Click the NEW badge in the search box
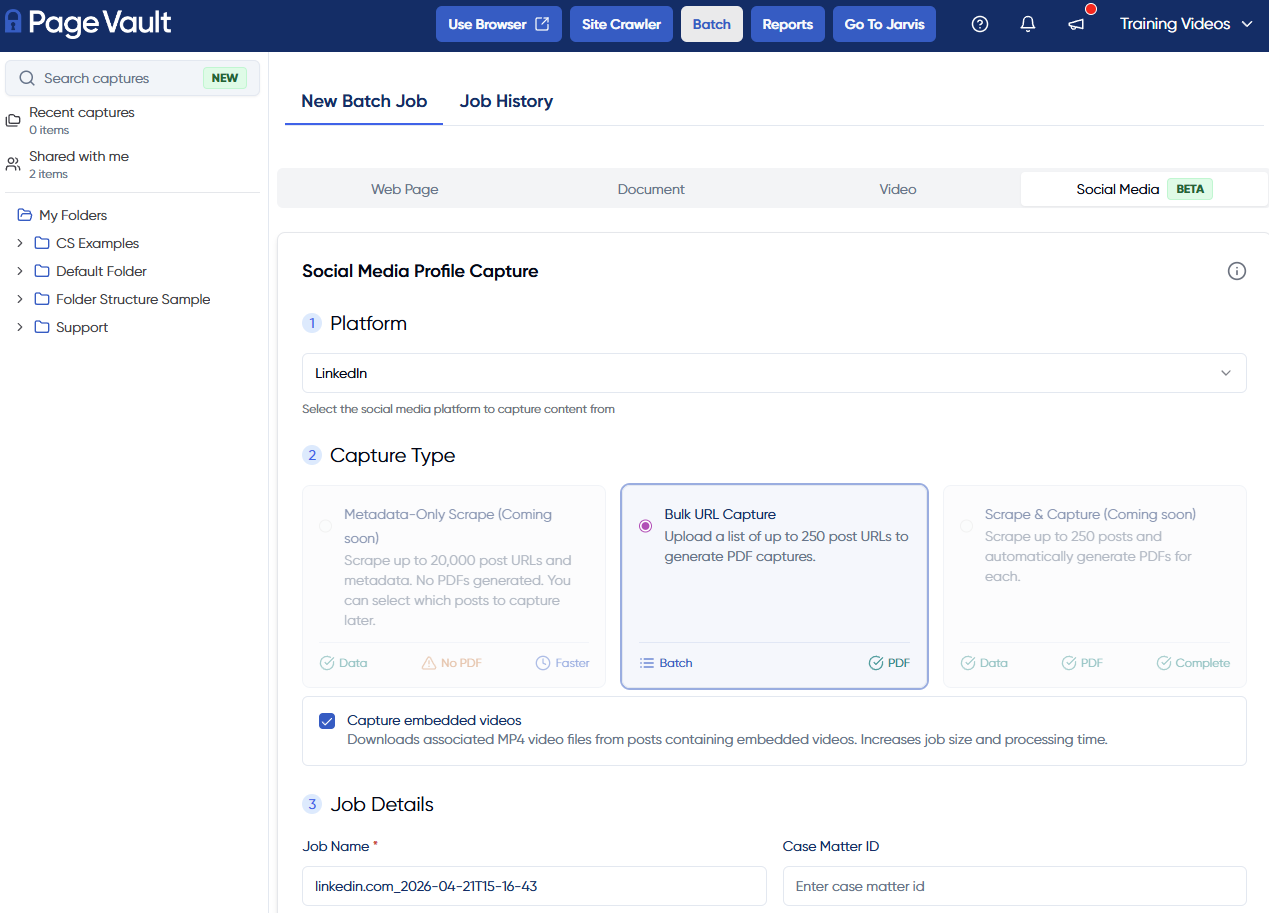Image resolution: width=1269 pixels, height=913 pixels. pyautogui.click(x=225, y=78)
